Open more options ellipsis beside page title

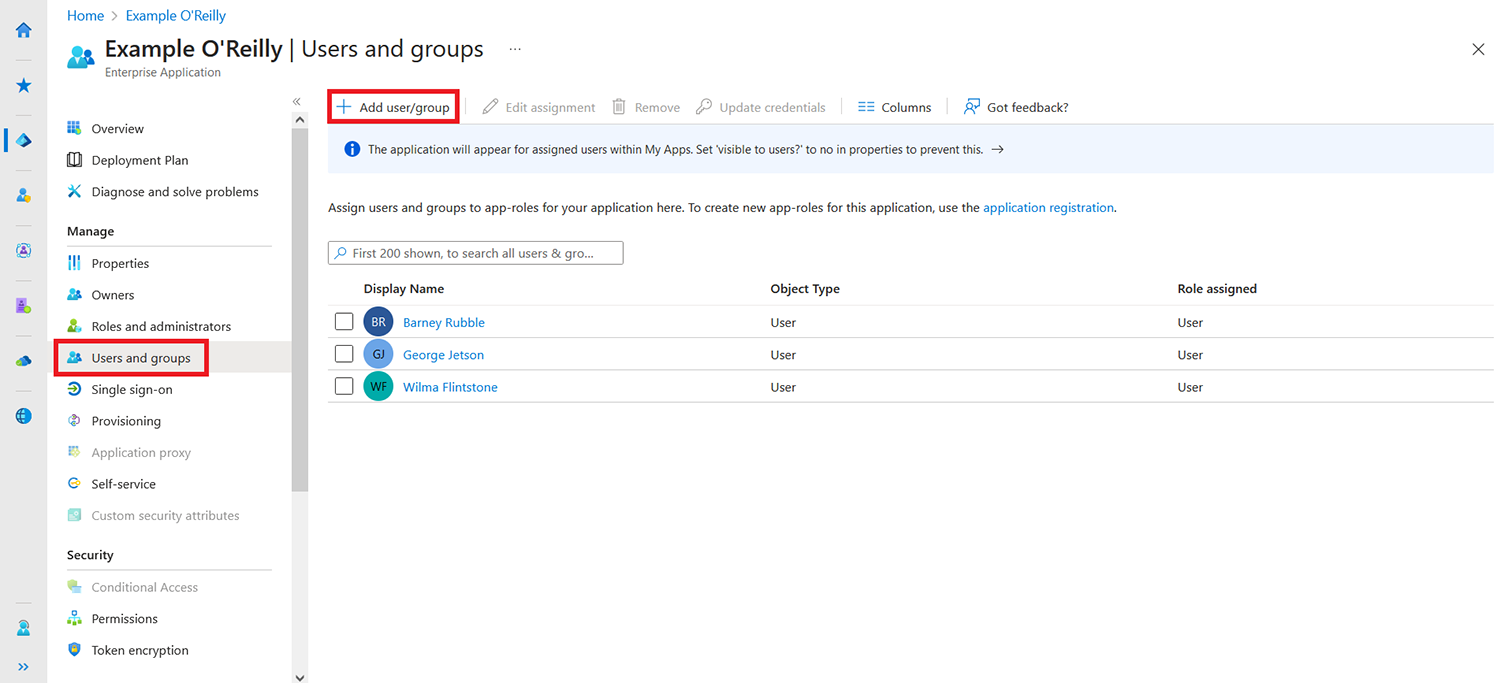(515, 49)
